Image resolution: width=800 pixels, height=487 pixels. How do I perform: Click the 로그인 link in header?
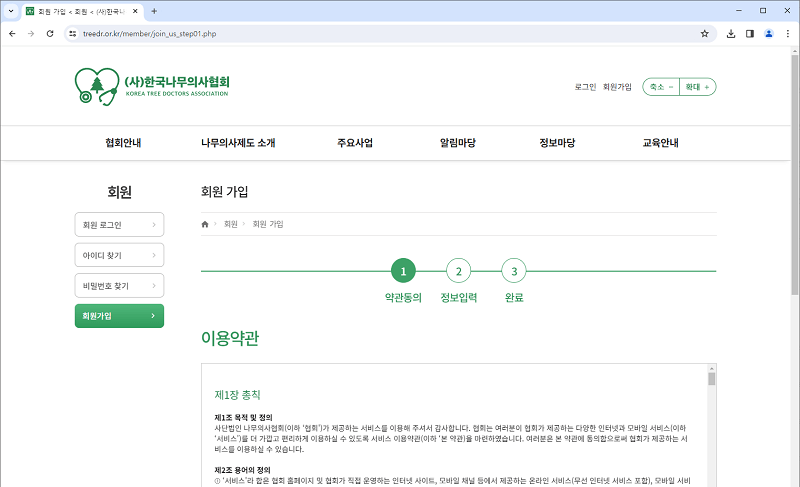click(x=585, y=87)
